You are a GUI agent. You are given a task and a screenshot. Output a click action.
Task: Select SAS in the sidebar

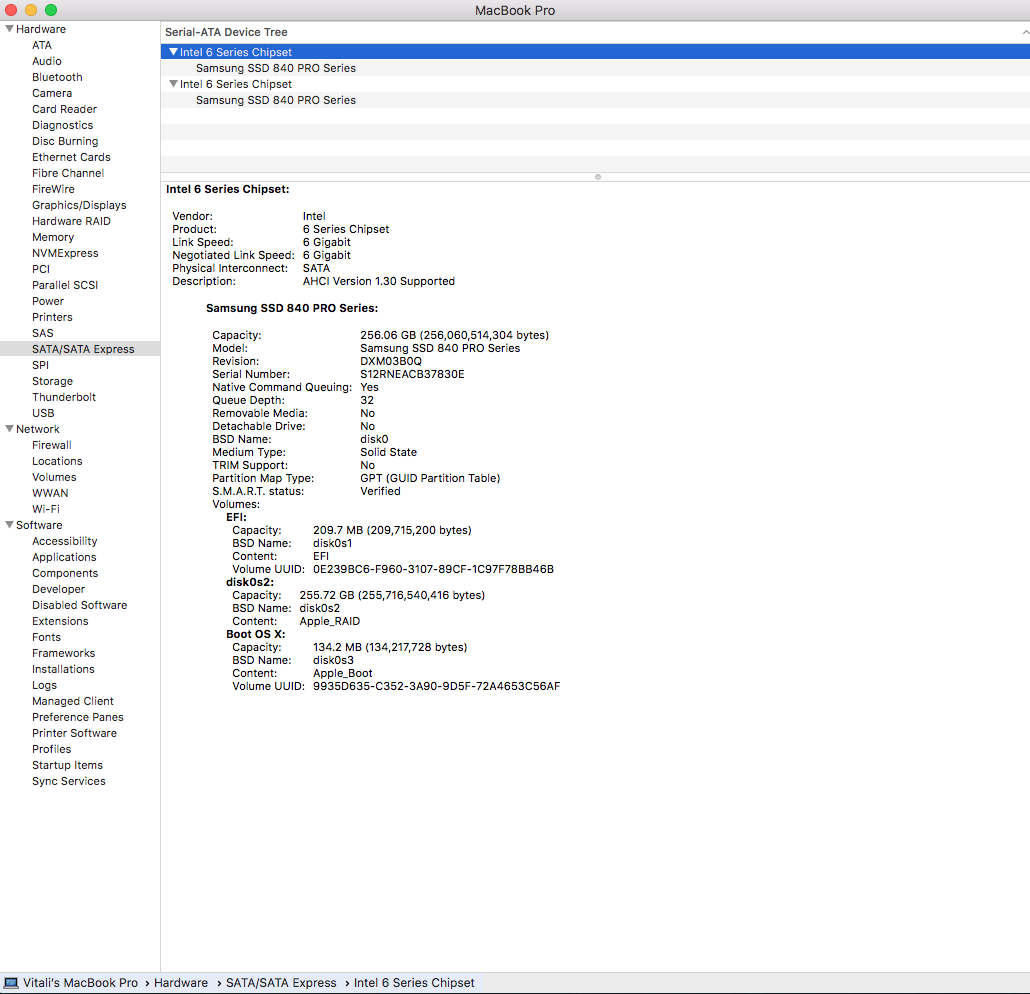(43, 333)
